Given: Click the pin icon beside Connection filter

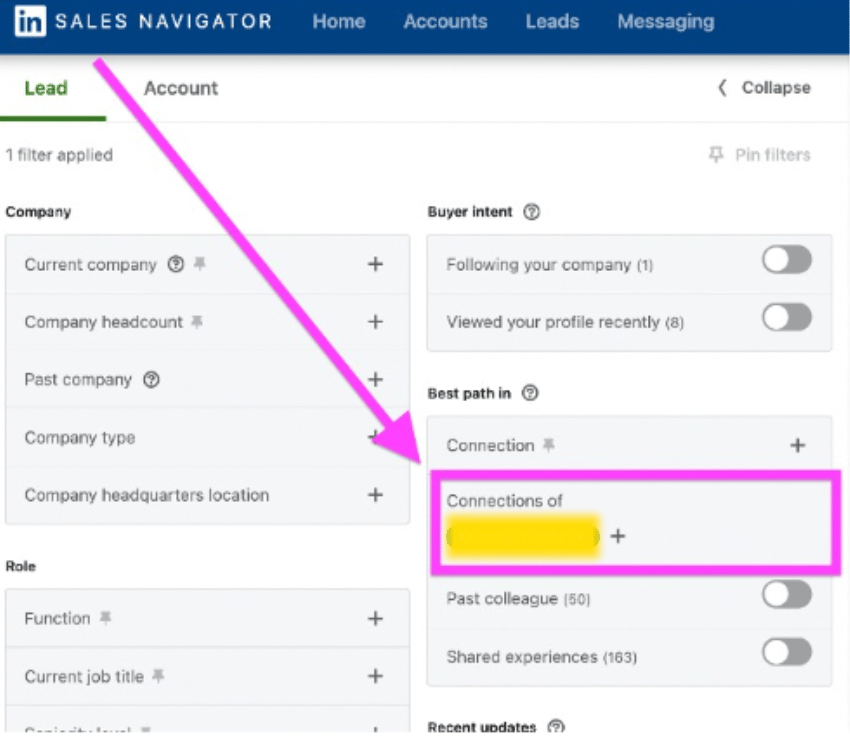Looking at the screenshot, I should (x=549, y=445).
